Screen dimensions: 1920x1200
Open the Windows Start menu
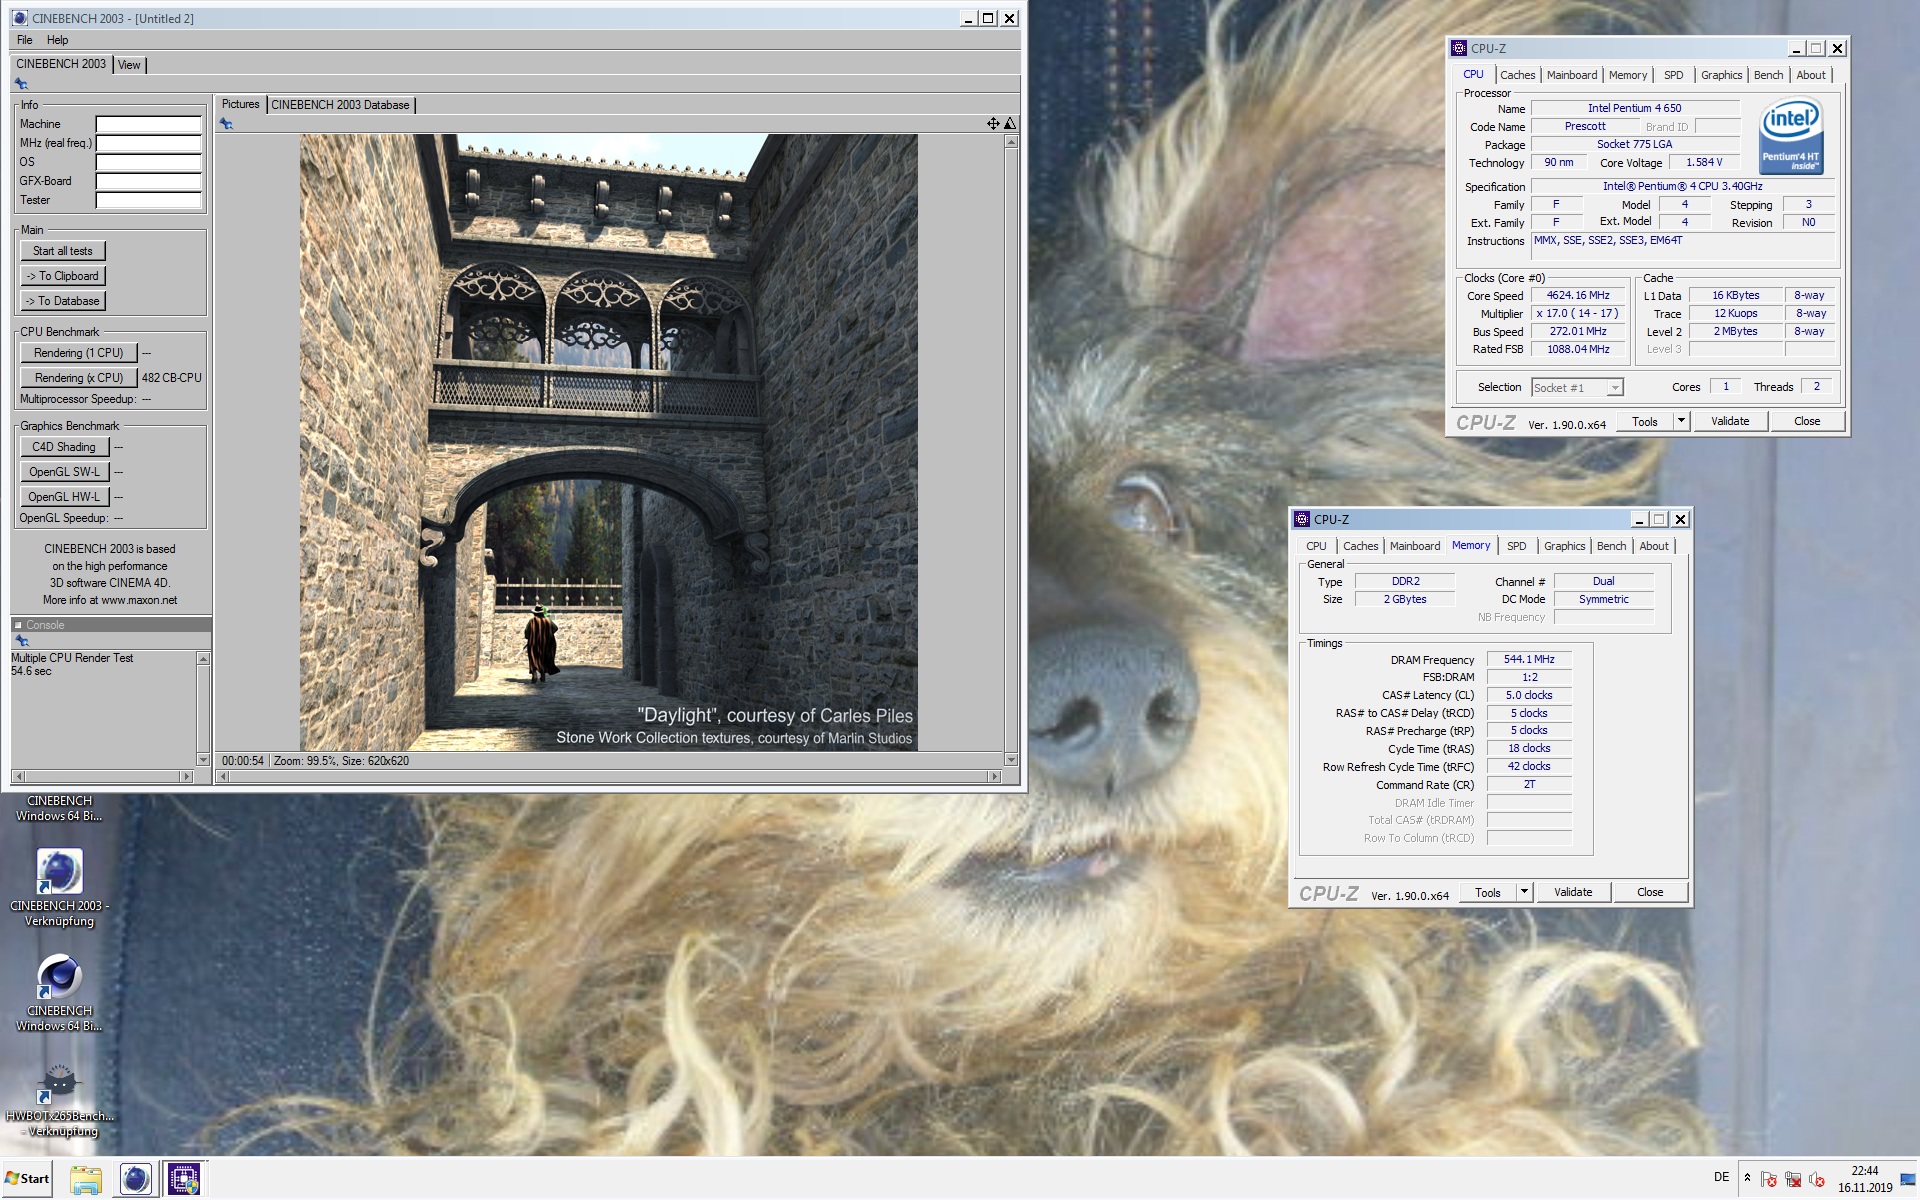27,1179
